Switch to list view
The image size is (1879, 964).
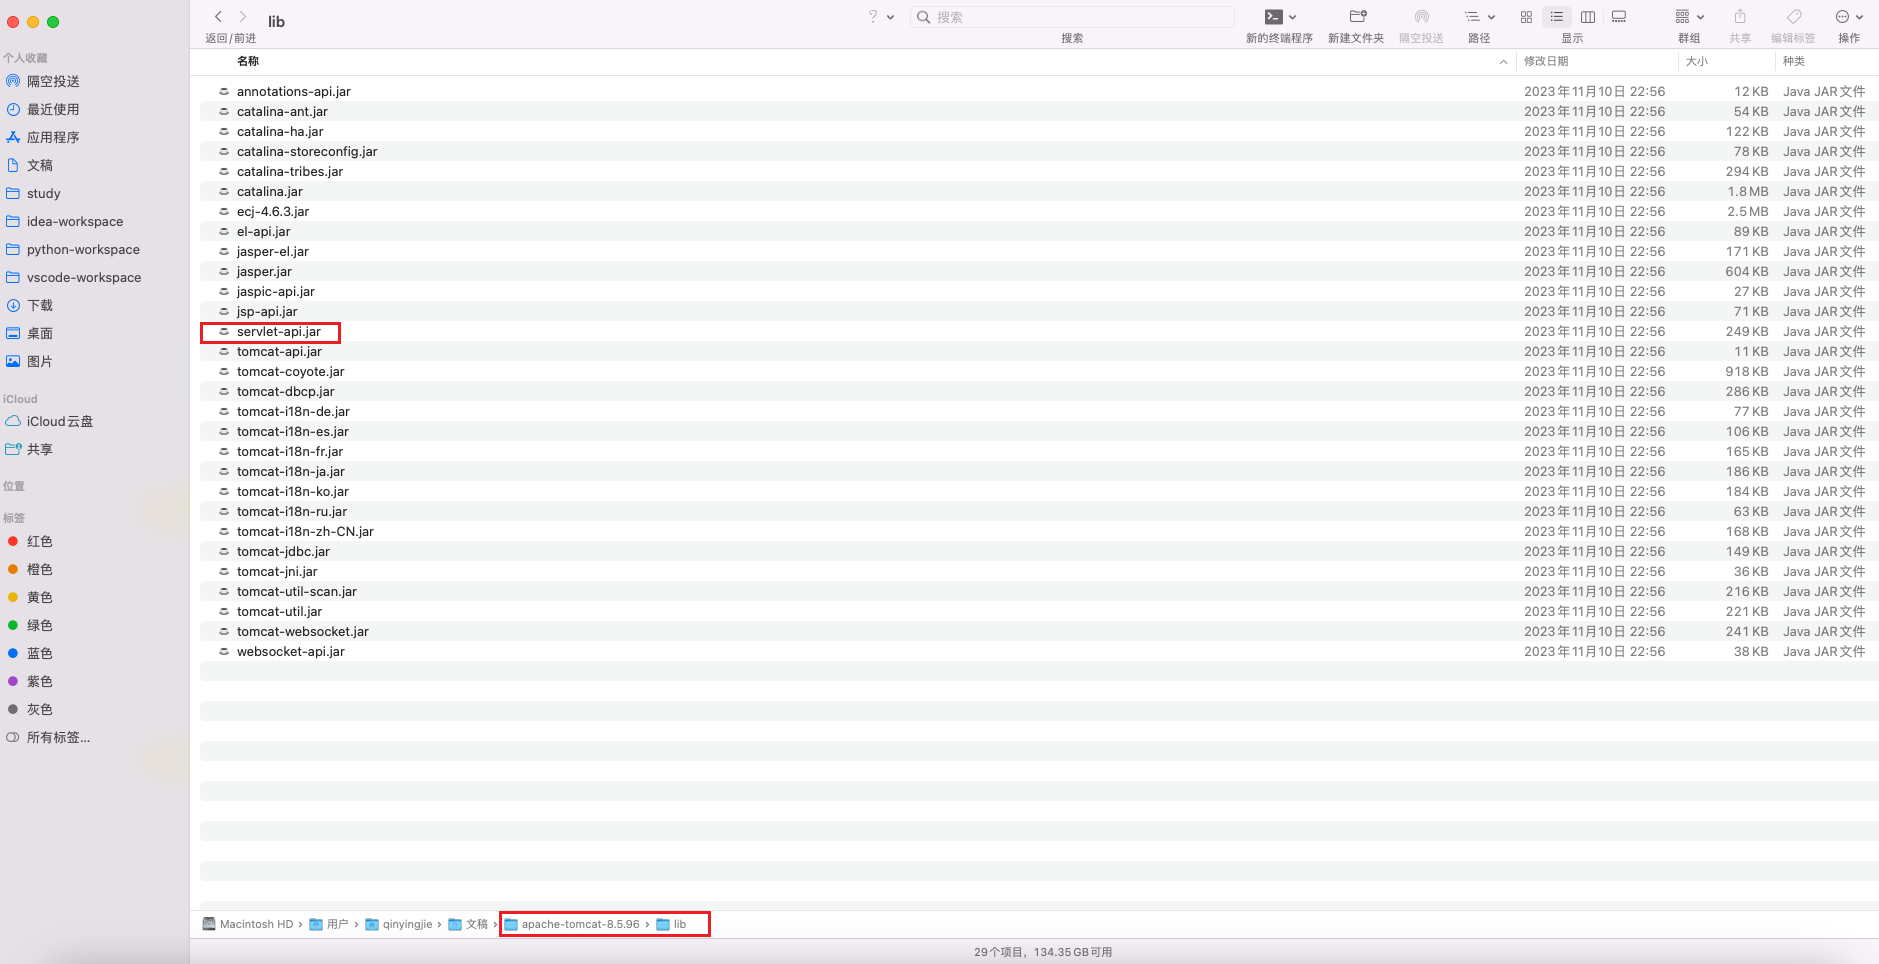click(x=1556, y=17)
